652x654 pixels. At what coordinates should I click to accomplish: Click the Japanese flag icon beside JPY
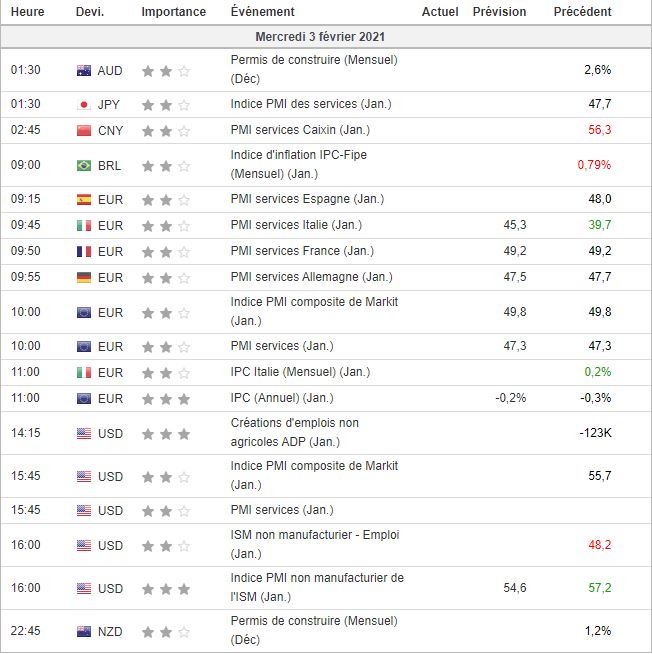(84, 104)
